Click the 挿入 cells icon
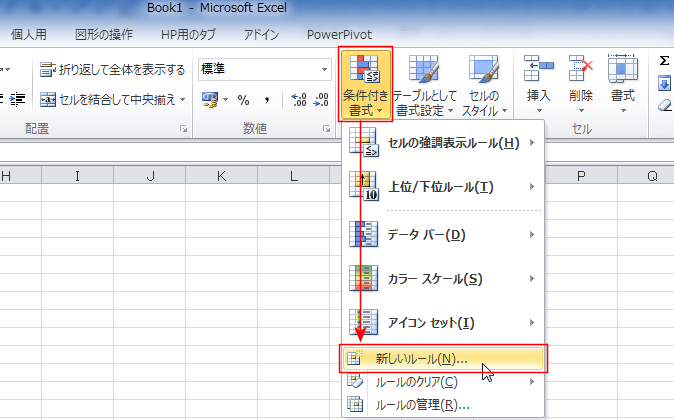Image resolution: width=674 pixels, height=420 pixels. pos(539,68)
